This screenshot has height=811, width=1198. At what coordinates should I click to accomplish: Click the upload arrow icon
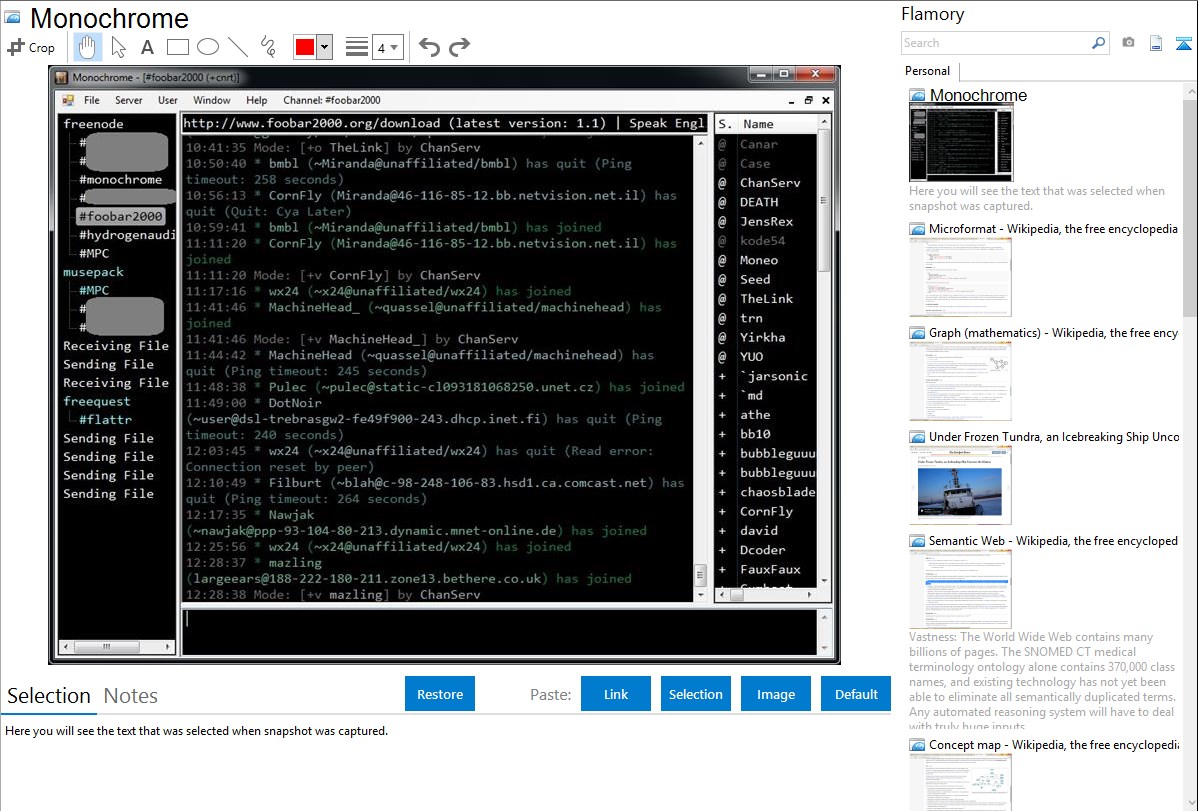tap(1183, 43)
